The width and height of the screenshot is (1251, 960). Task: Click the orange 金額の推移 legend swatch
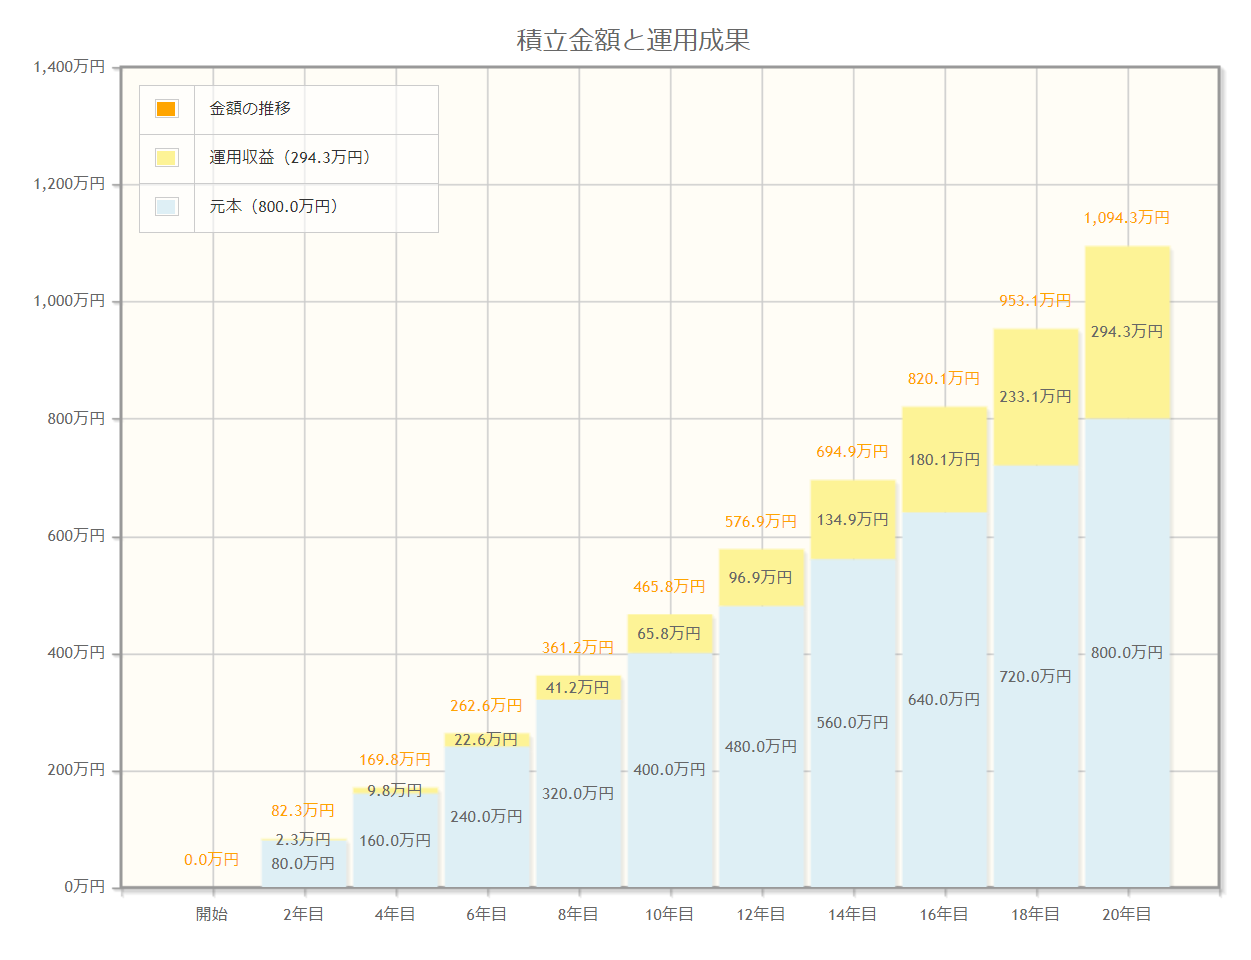click(167, 109)
